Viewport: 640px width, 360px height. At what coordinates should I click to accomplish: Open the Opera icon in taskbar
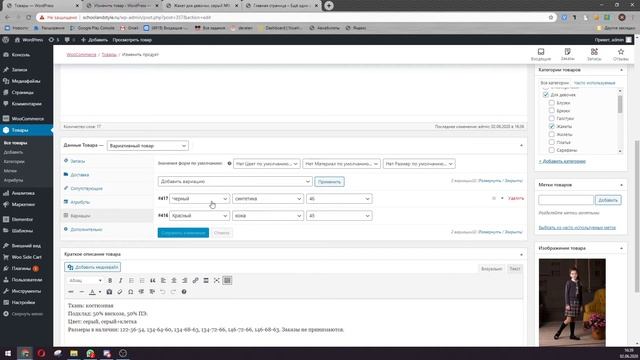(x=41, y=353)
